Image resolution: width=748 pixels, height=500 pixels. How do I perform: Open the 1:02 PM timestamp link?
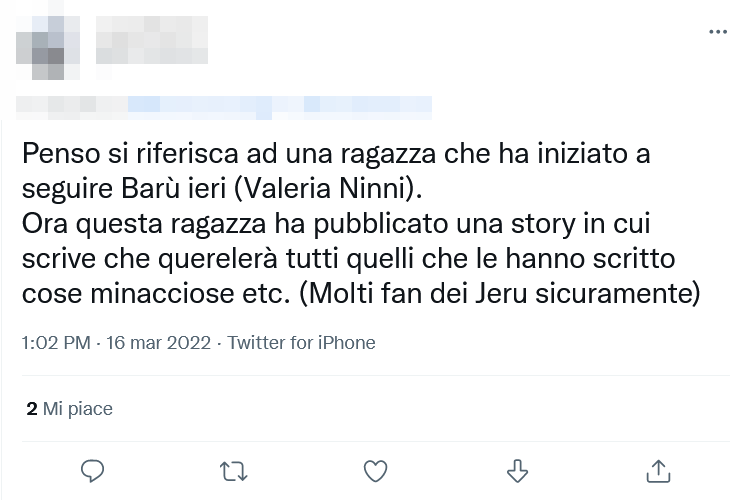(55, 343)
